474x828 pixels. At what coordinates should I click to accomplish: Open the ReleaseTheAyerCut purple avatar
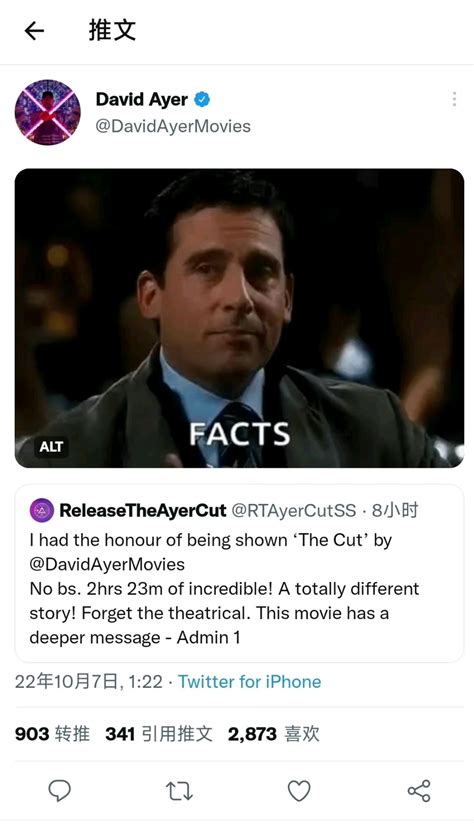click(42, 511)
